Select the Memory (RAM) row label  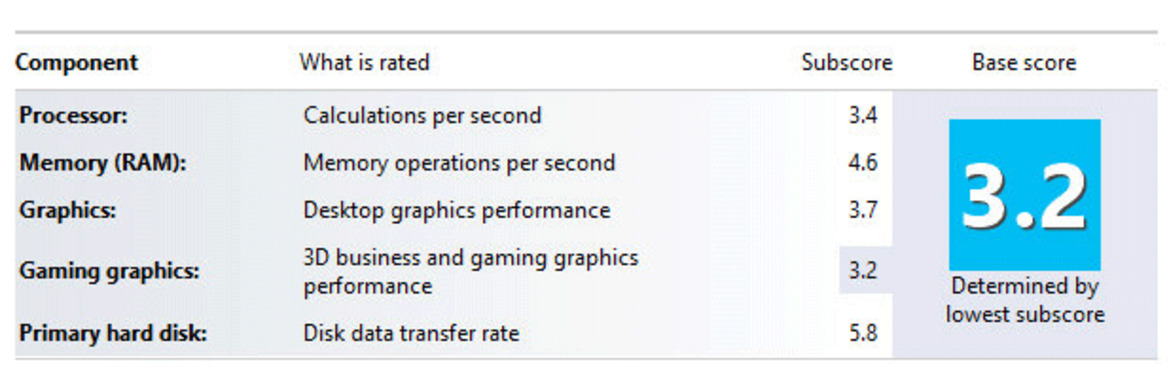(103, 163)
